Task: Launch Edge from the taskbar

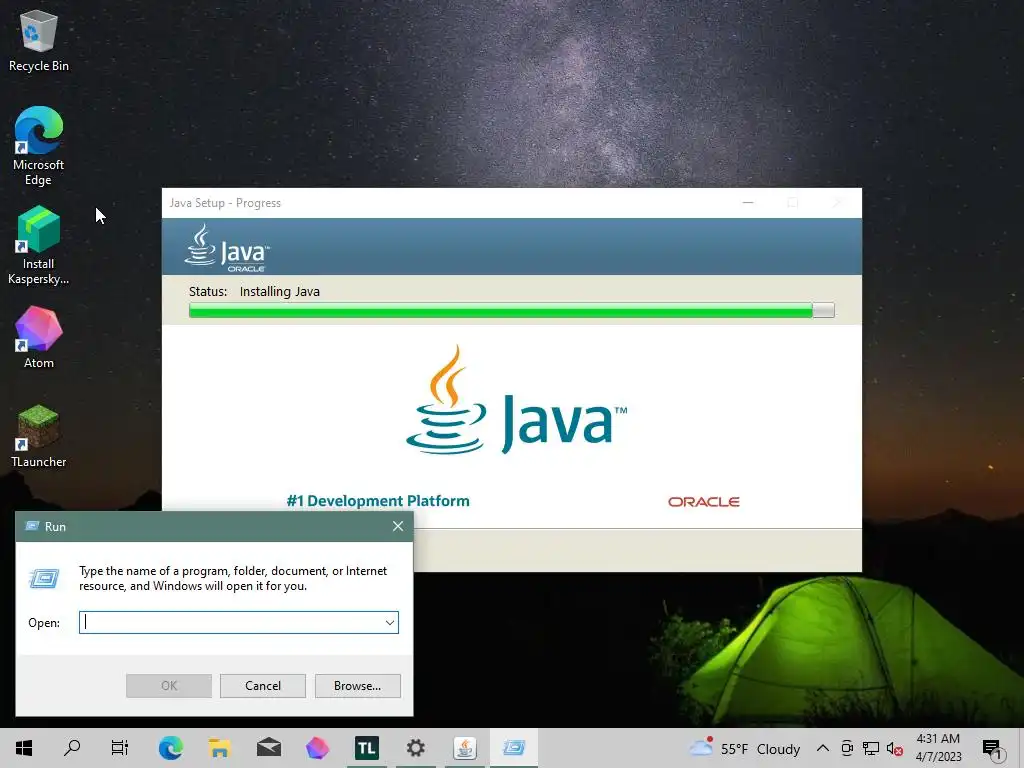Action: (170, 748)
